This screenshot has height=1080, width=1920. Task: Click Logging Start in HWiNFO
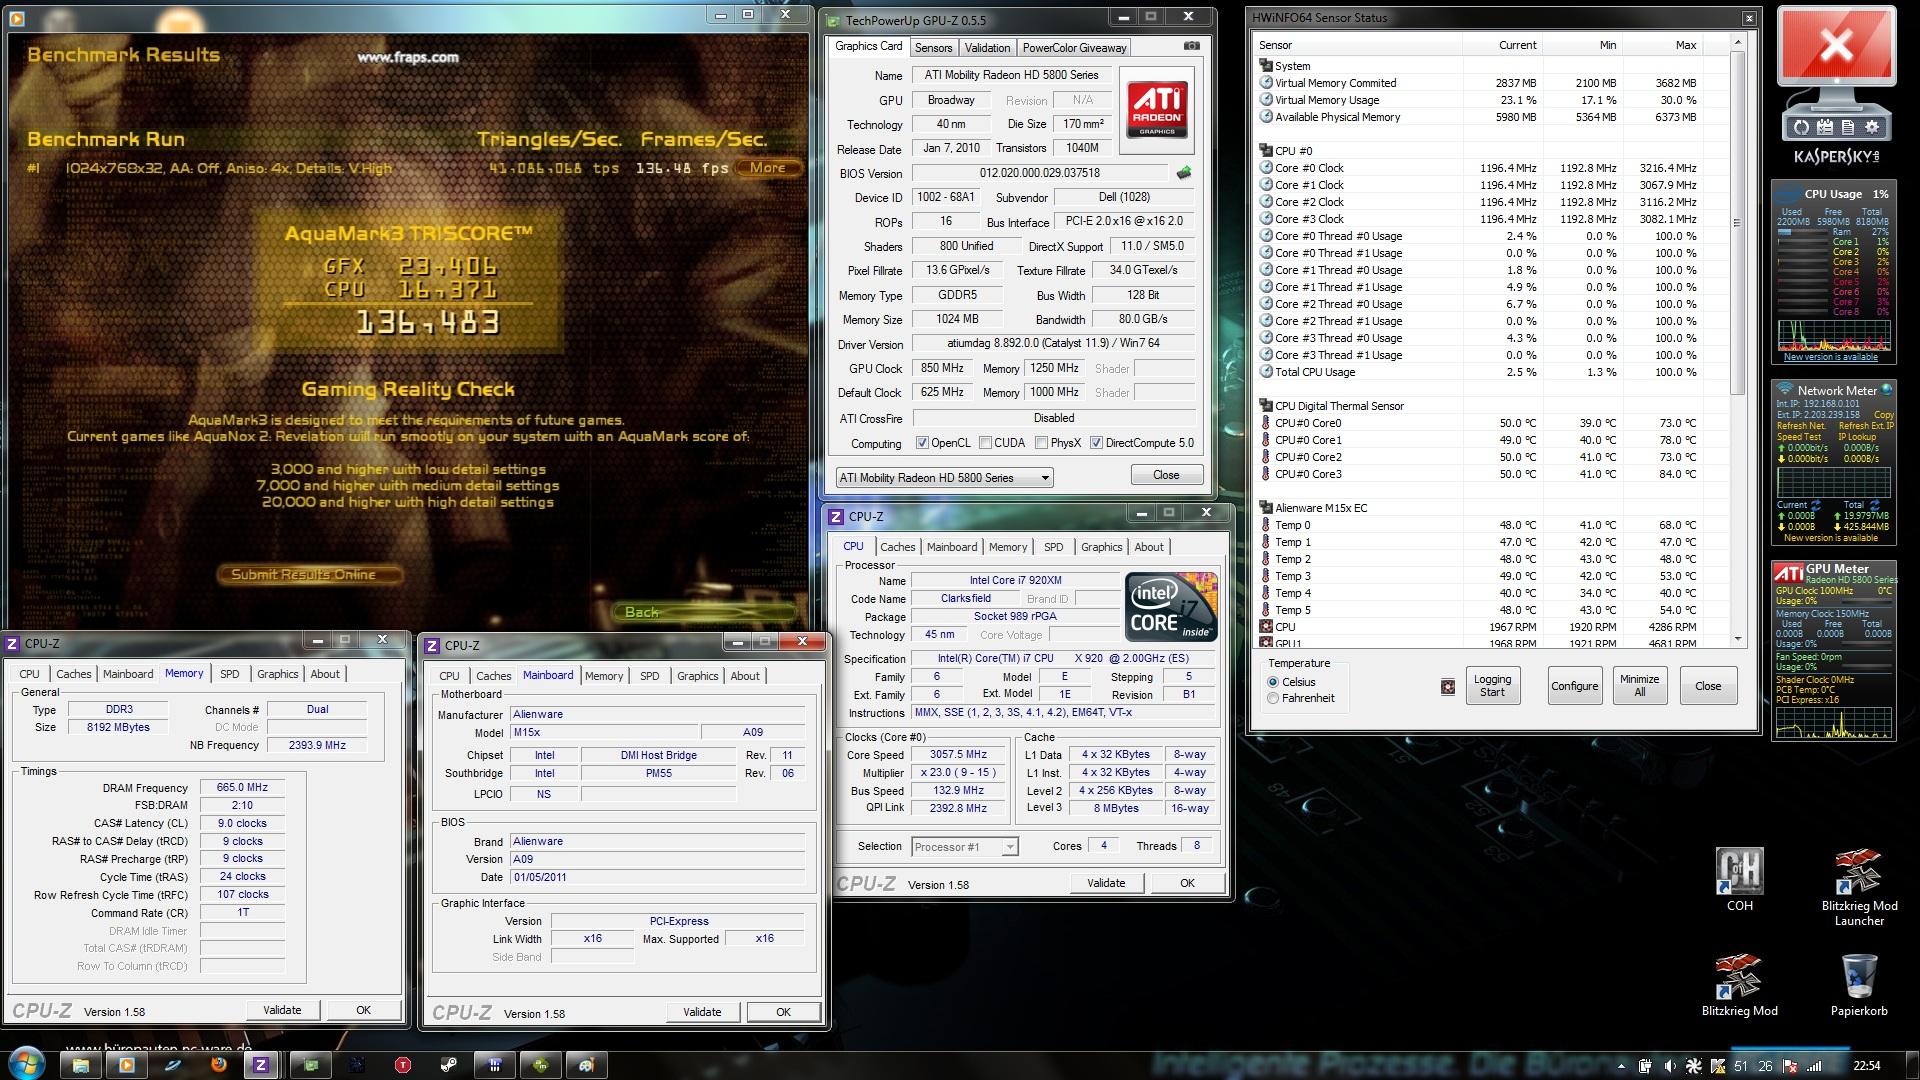pyautogui.click(x=1492, y=686)
